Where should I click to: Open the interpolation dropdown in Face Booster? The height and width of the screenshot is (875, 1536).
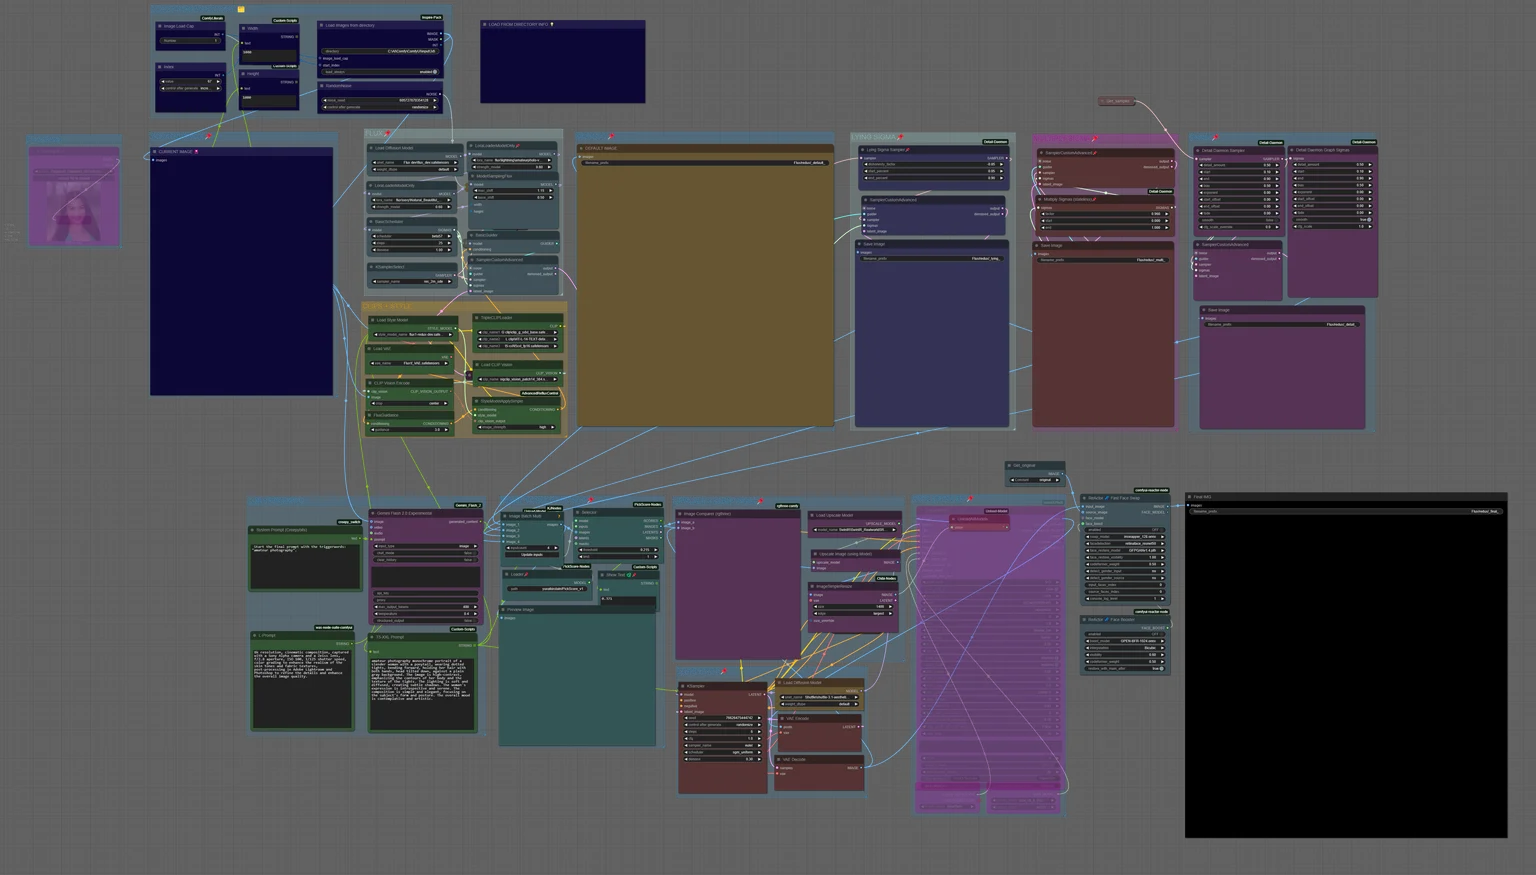click(1125, 647)
